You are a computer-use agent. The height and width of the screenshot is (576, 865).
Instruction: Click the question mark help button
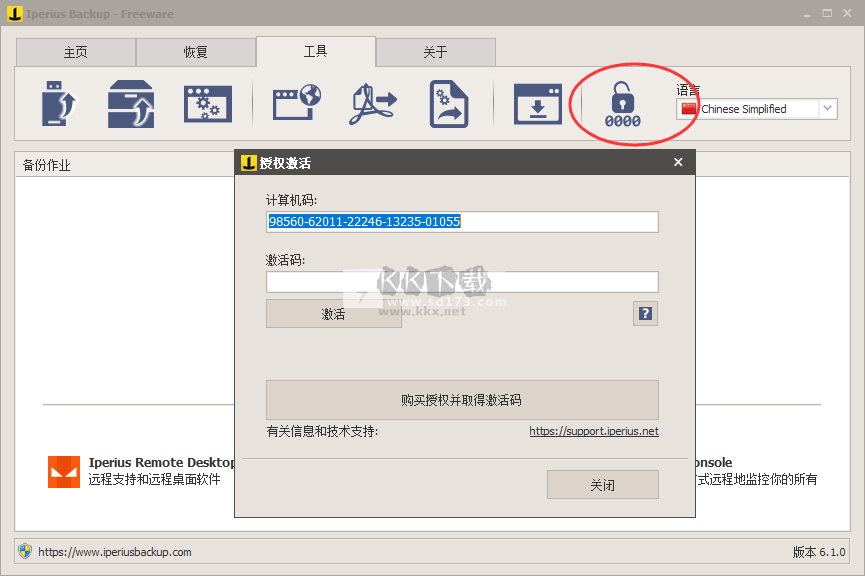tap(645, 313)
